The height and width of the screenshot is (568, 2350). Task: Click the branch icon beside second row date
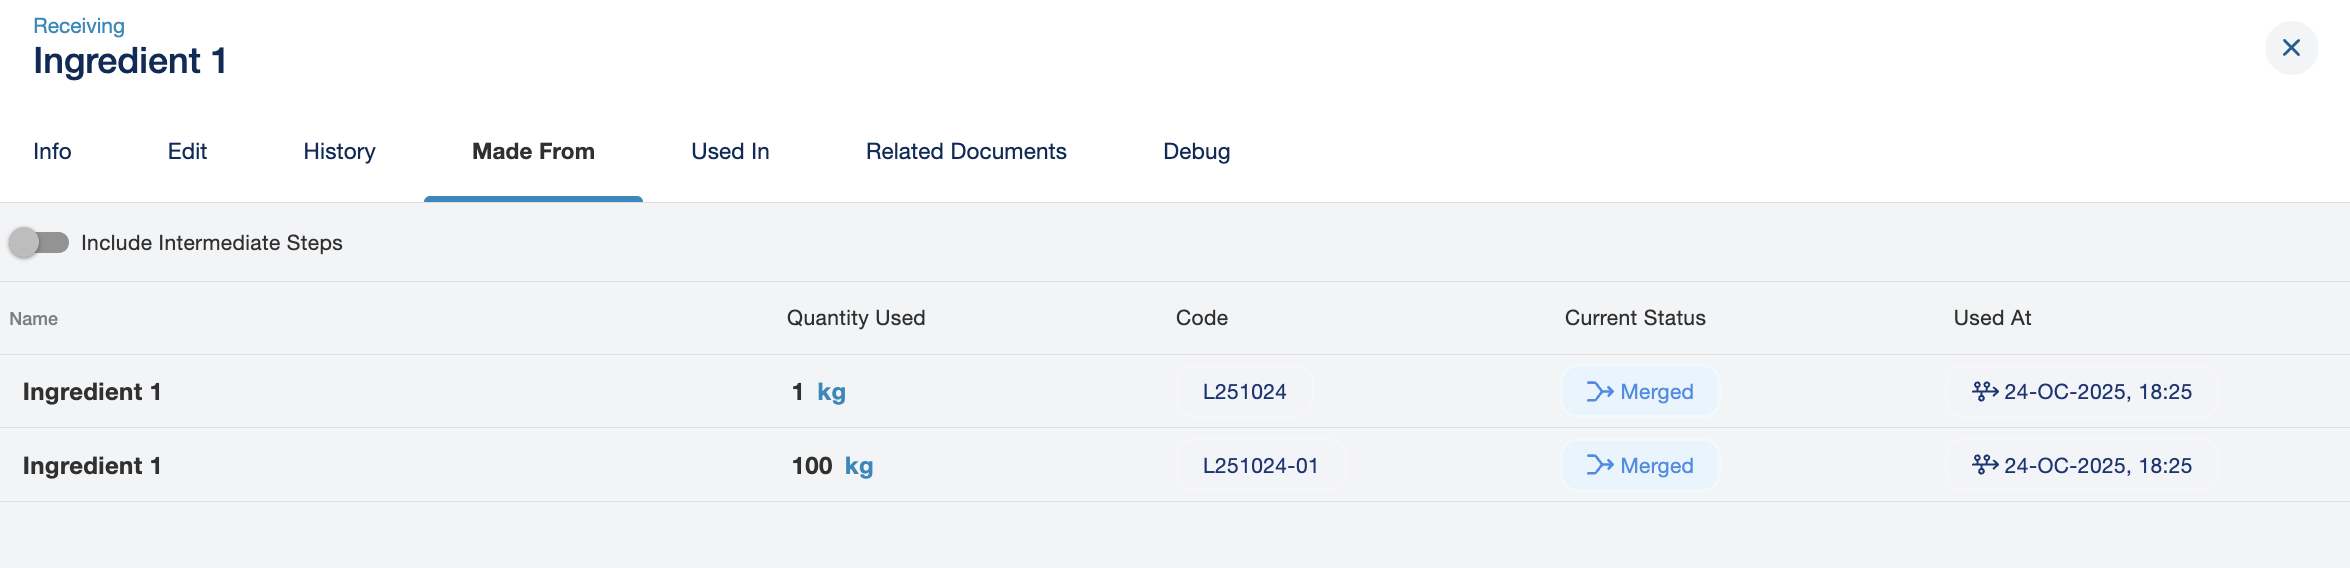coord(1984,465)
